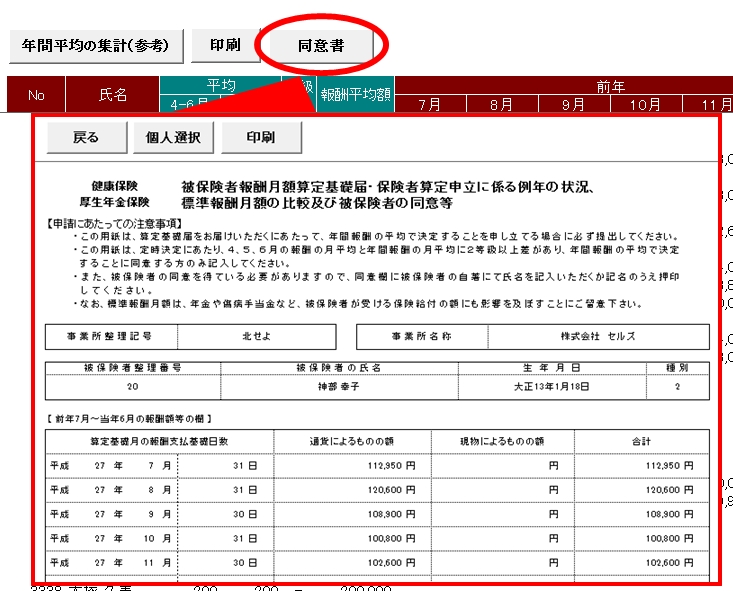Viewport: 733px width, 591px height.
Task: Open the 同意書 button
Action: [321, 46]
